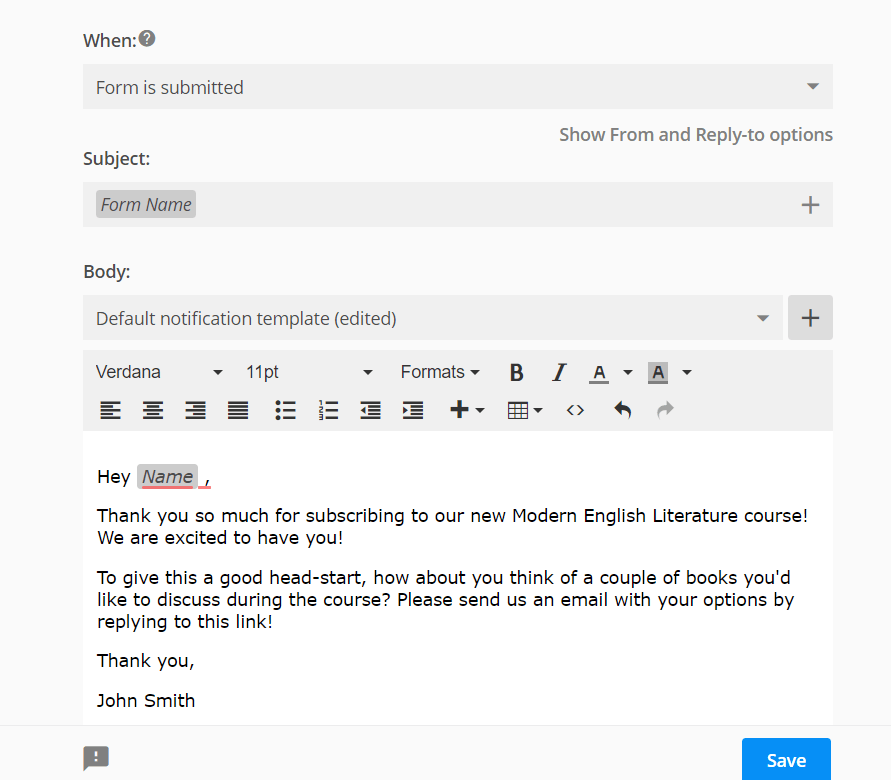This screenshot has height=780, width=891.
Task: Open the source code editor icon
Action: click(x=574, y=410)
